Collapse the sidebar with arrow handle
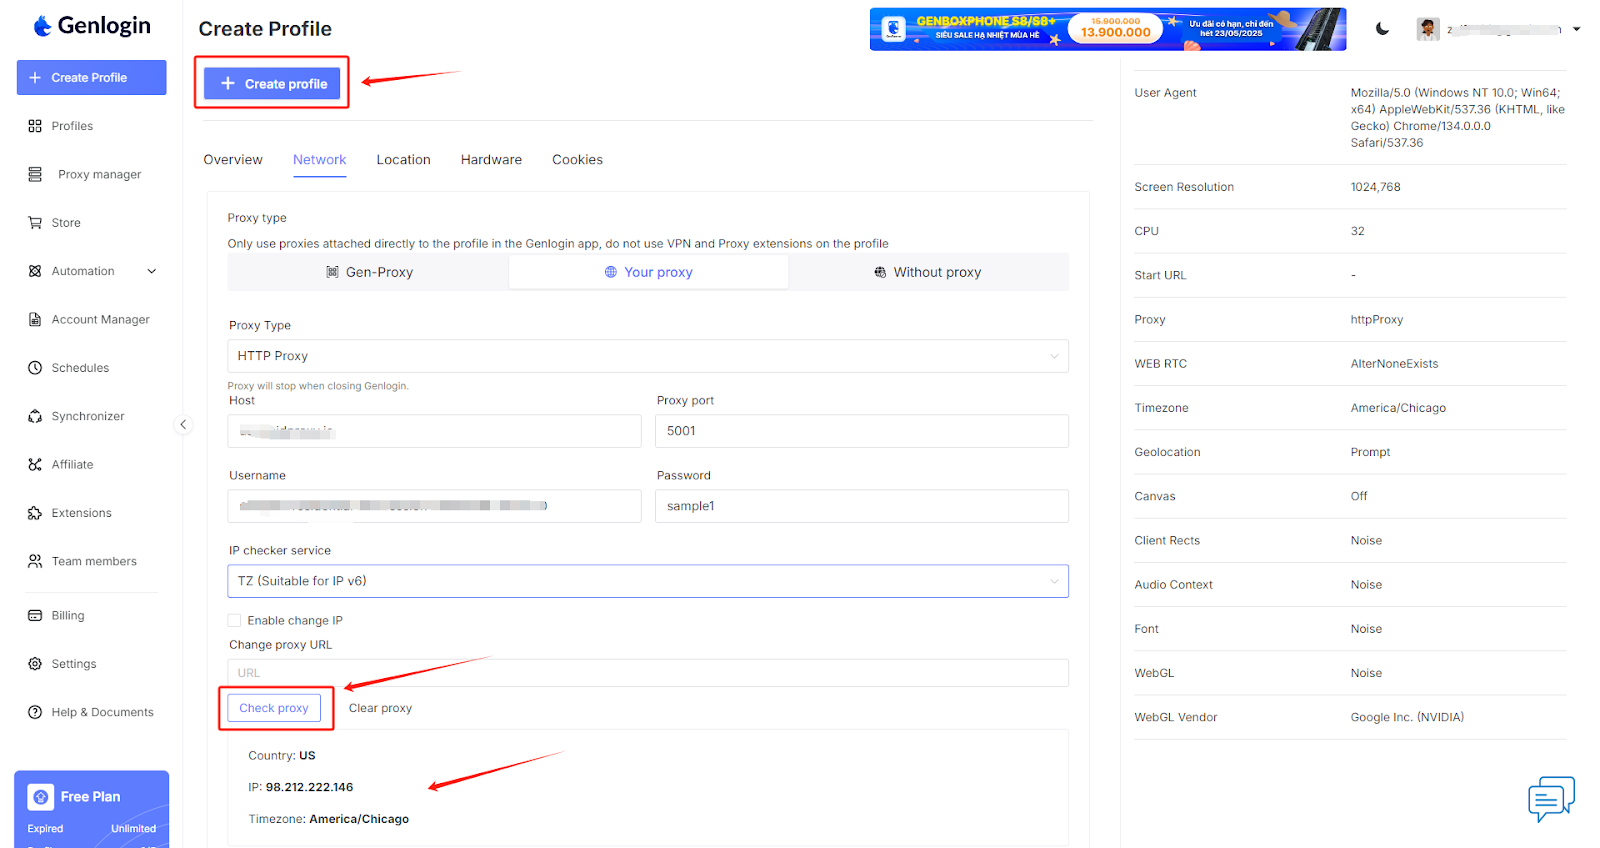This screenshot has width=1600, height=848. point(183,425)
